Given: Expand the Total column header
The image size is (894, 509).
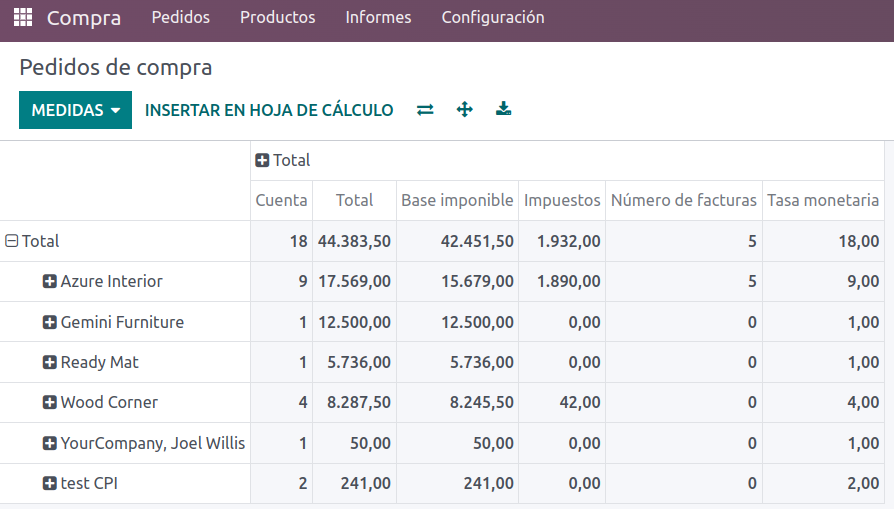Looking at the screenshot, I should click(283, 160).
